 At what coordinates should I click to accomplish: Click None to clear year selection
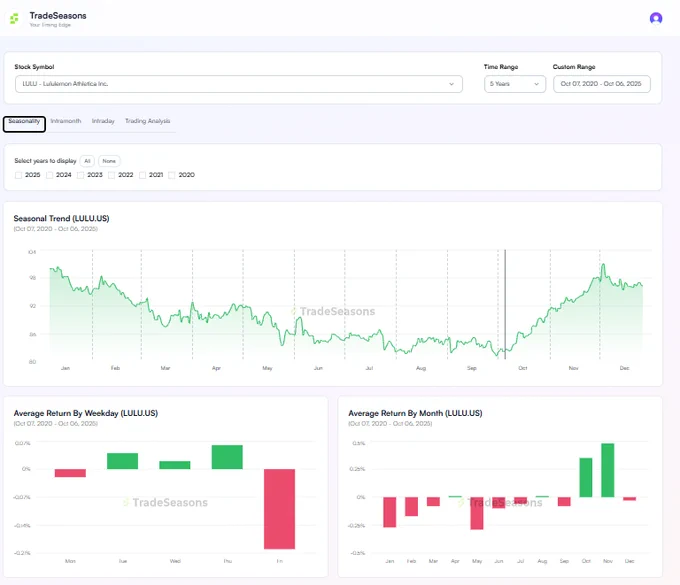[109, 161]
